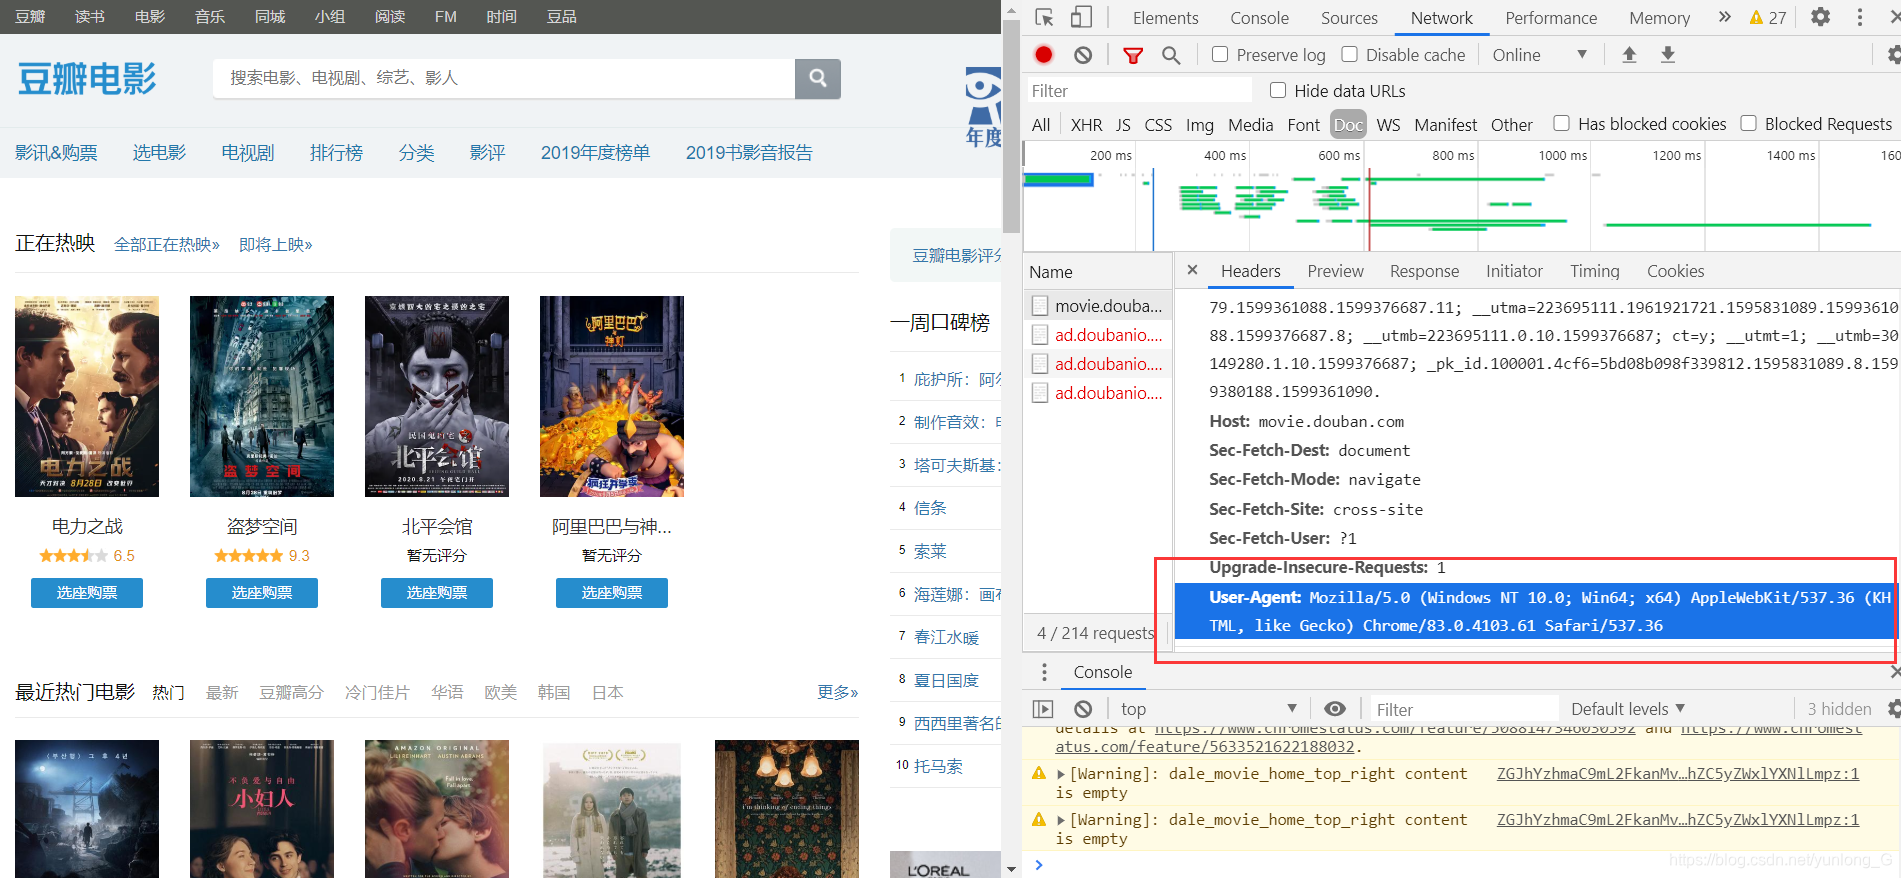The width and height of the screenshot is (1901, 878).
Task: Open the Cookies tab
Action: pos(1675,271)
